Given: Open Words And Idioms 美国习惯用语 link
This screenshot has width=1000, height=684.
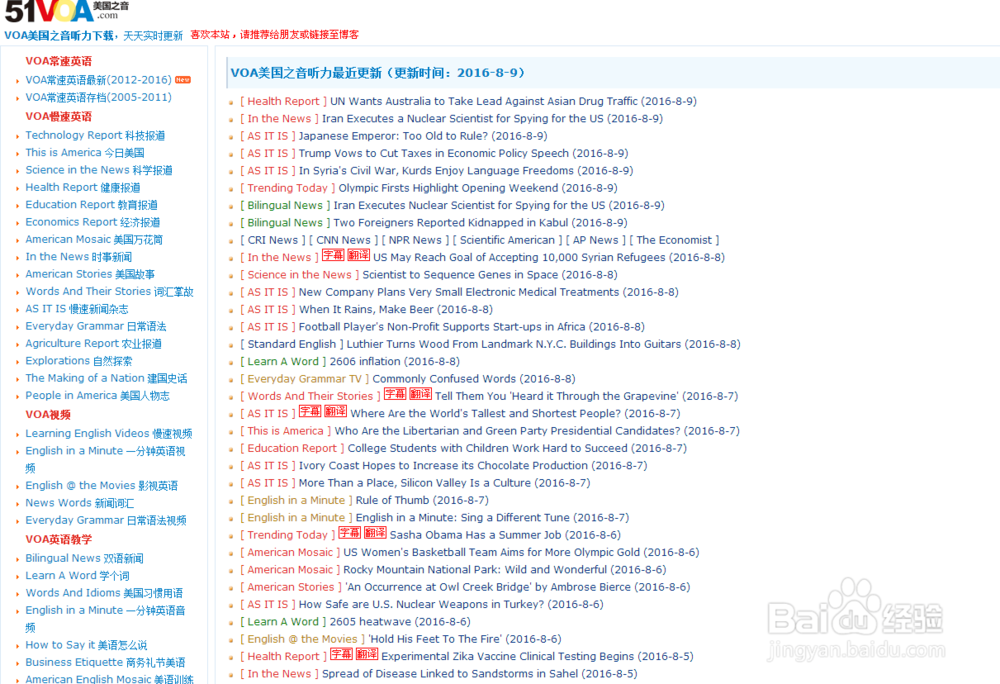Looking at the screenshot, I should coord(104,592).
